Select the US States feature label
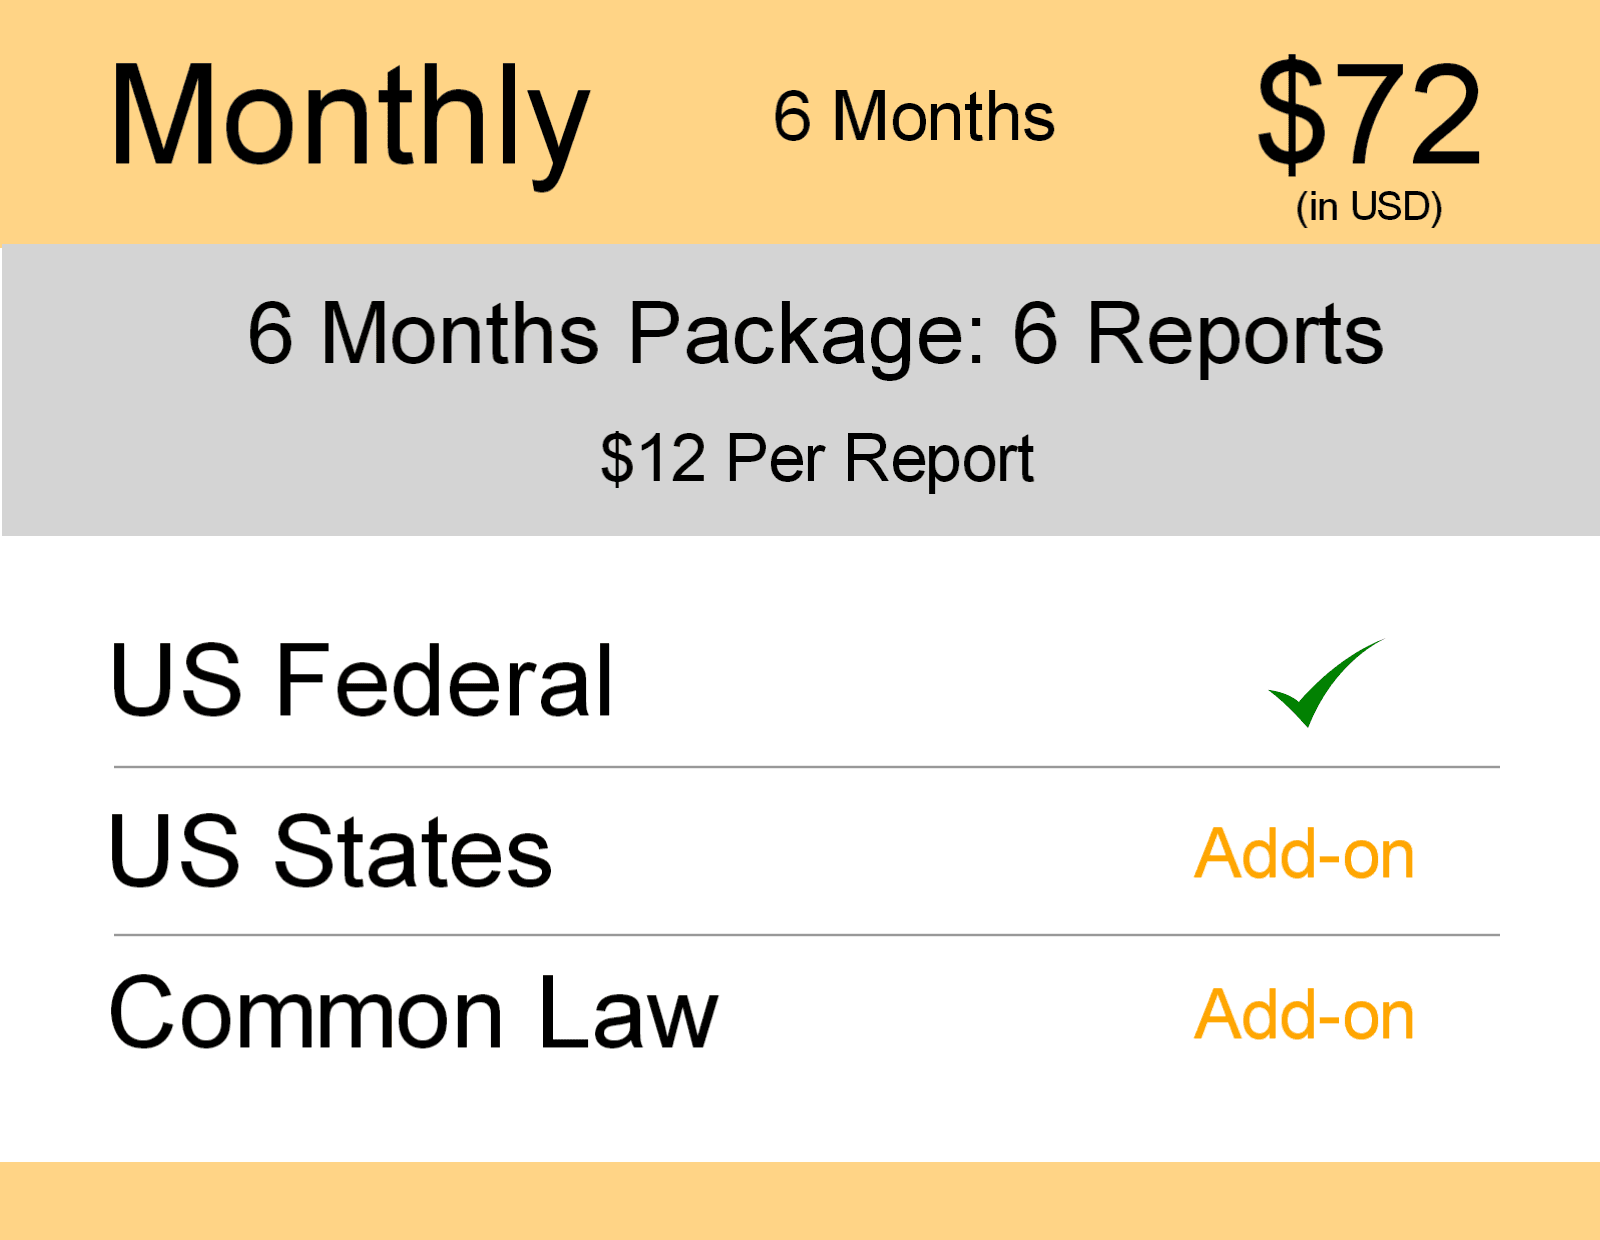The height and width of the screenshot is (1240, 1600). tap(330, 851)
